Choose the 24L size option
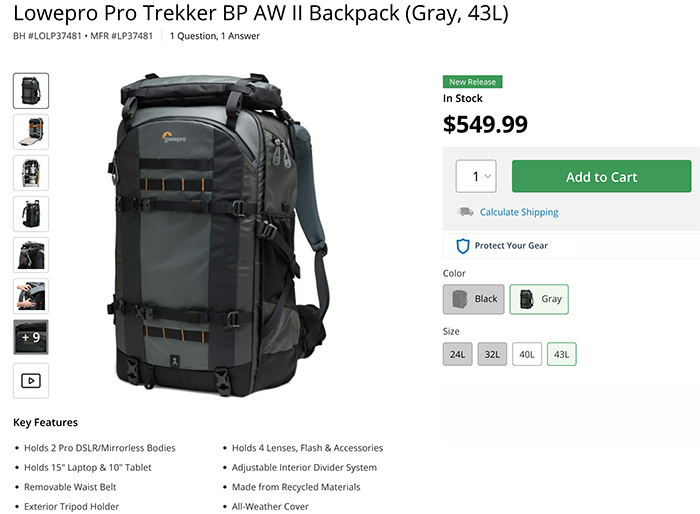 [458, 354]
